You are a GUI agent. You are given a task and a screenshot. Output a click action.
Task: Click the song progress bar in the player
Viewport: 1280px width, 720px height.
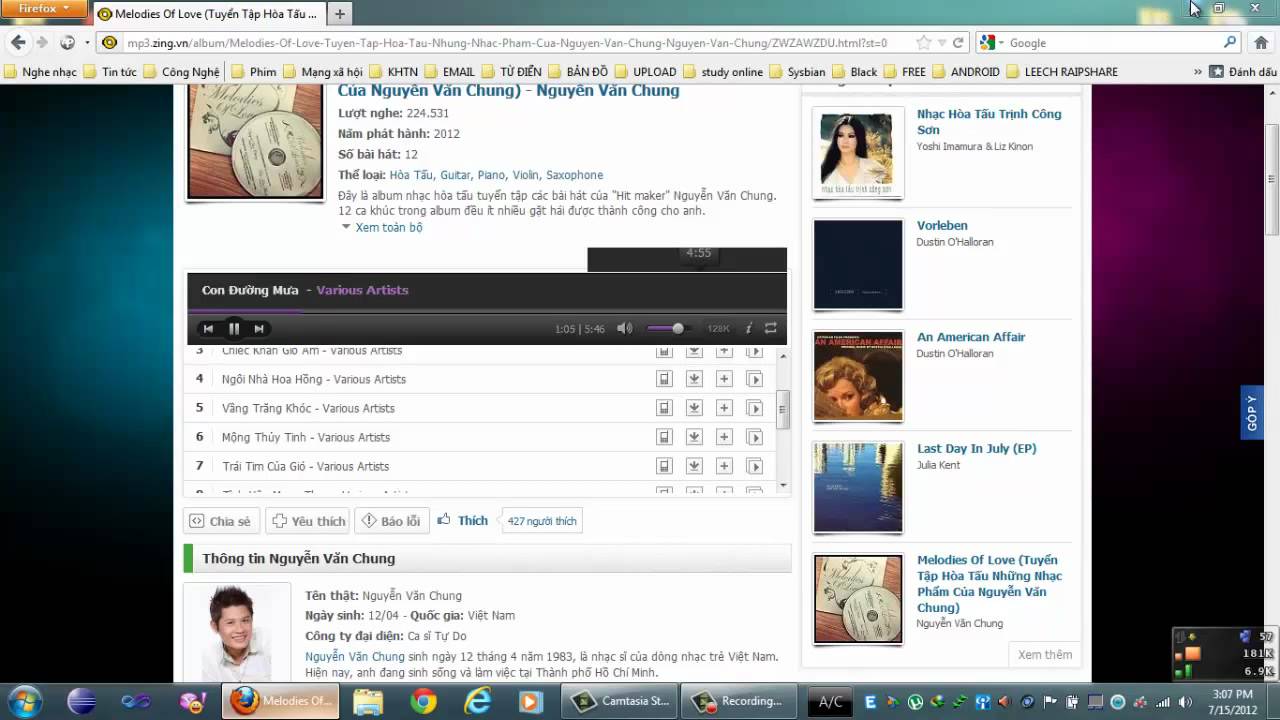click(487, 311)
